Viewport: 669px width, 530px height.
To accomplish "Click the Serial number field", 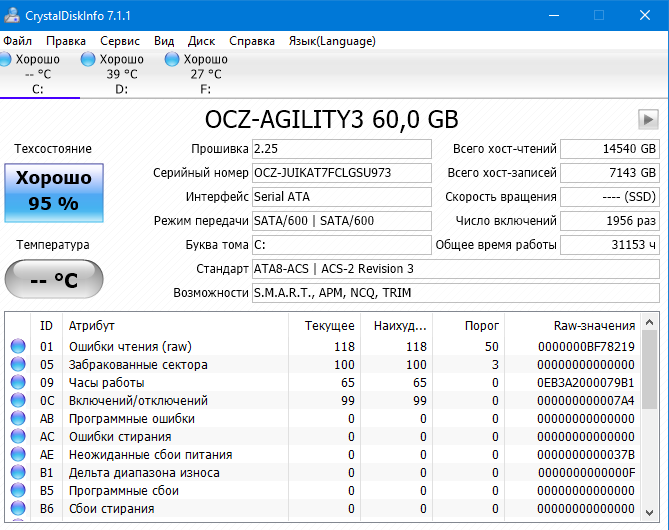I will [340, 172].
